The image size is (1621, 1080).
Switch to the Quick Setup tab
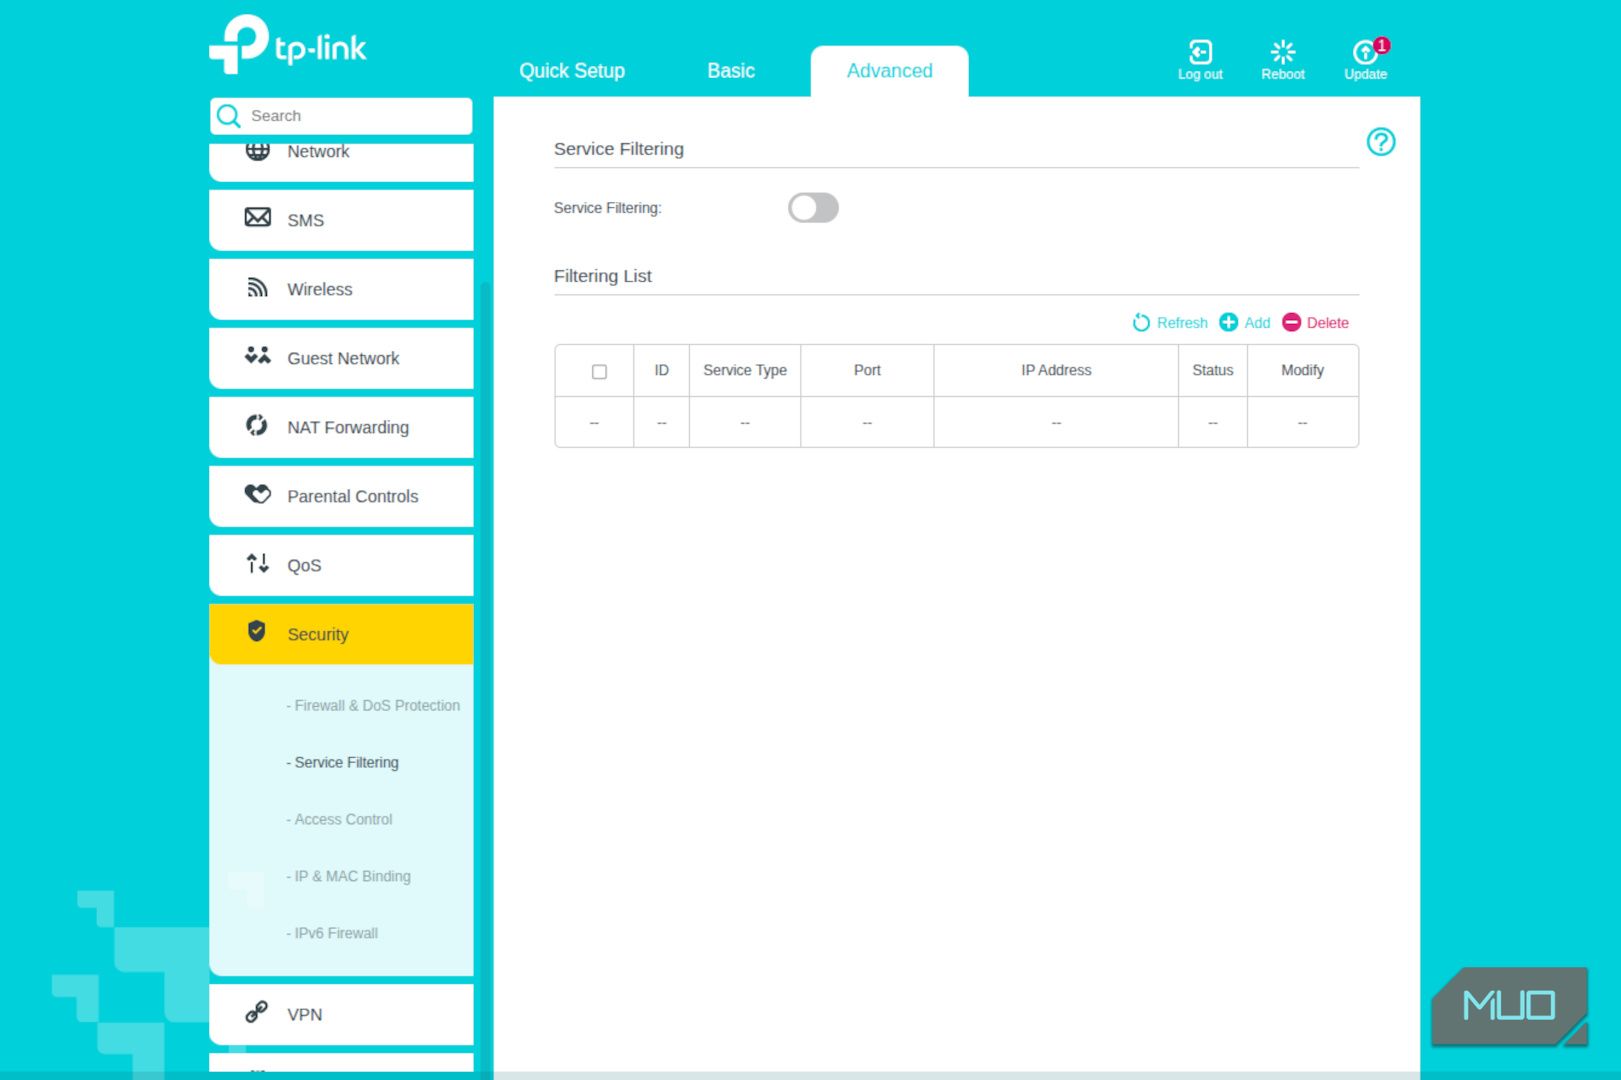pos(572,71)
